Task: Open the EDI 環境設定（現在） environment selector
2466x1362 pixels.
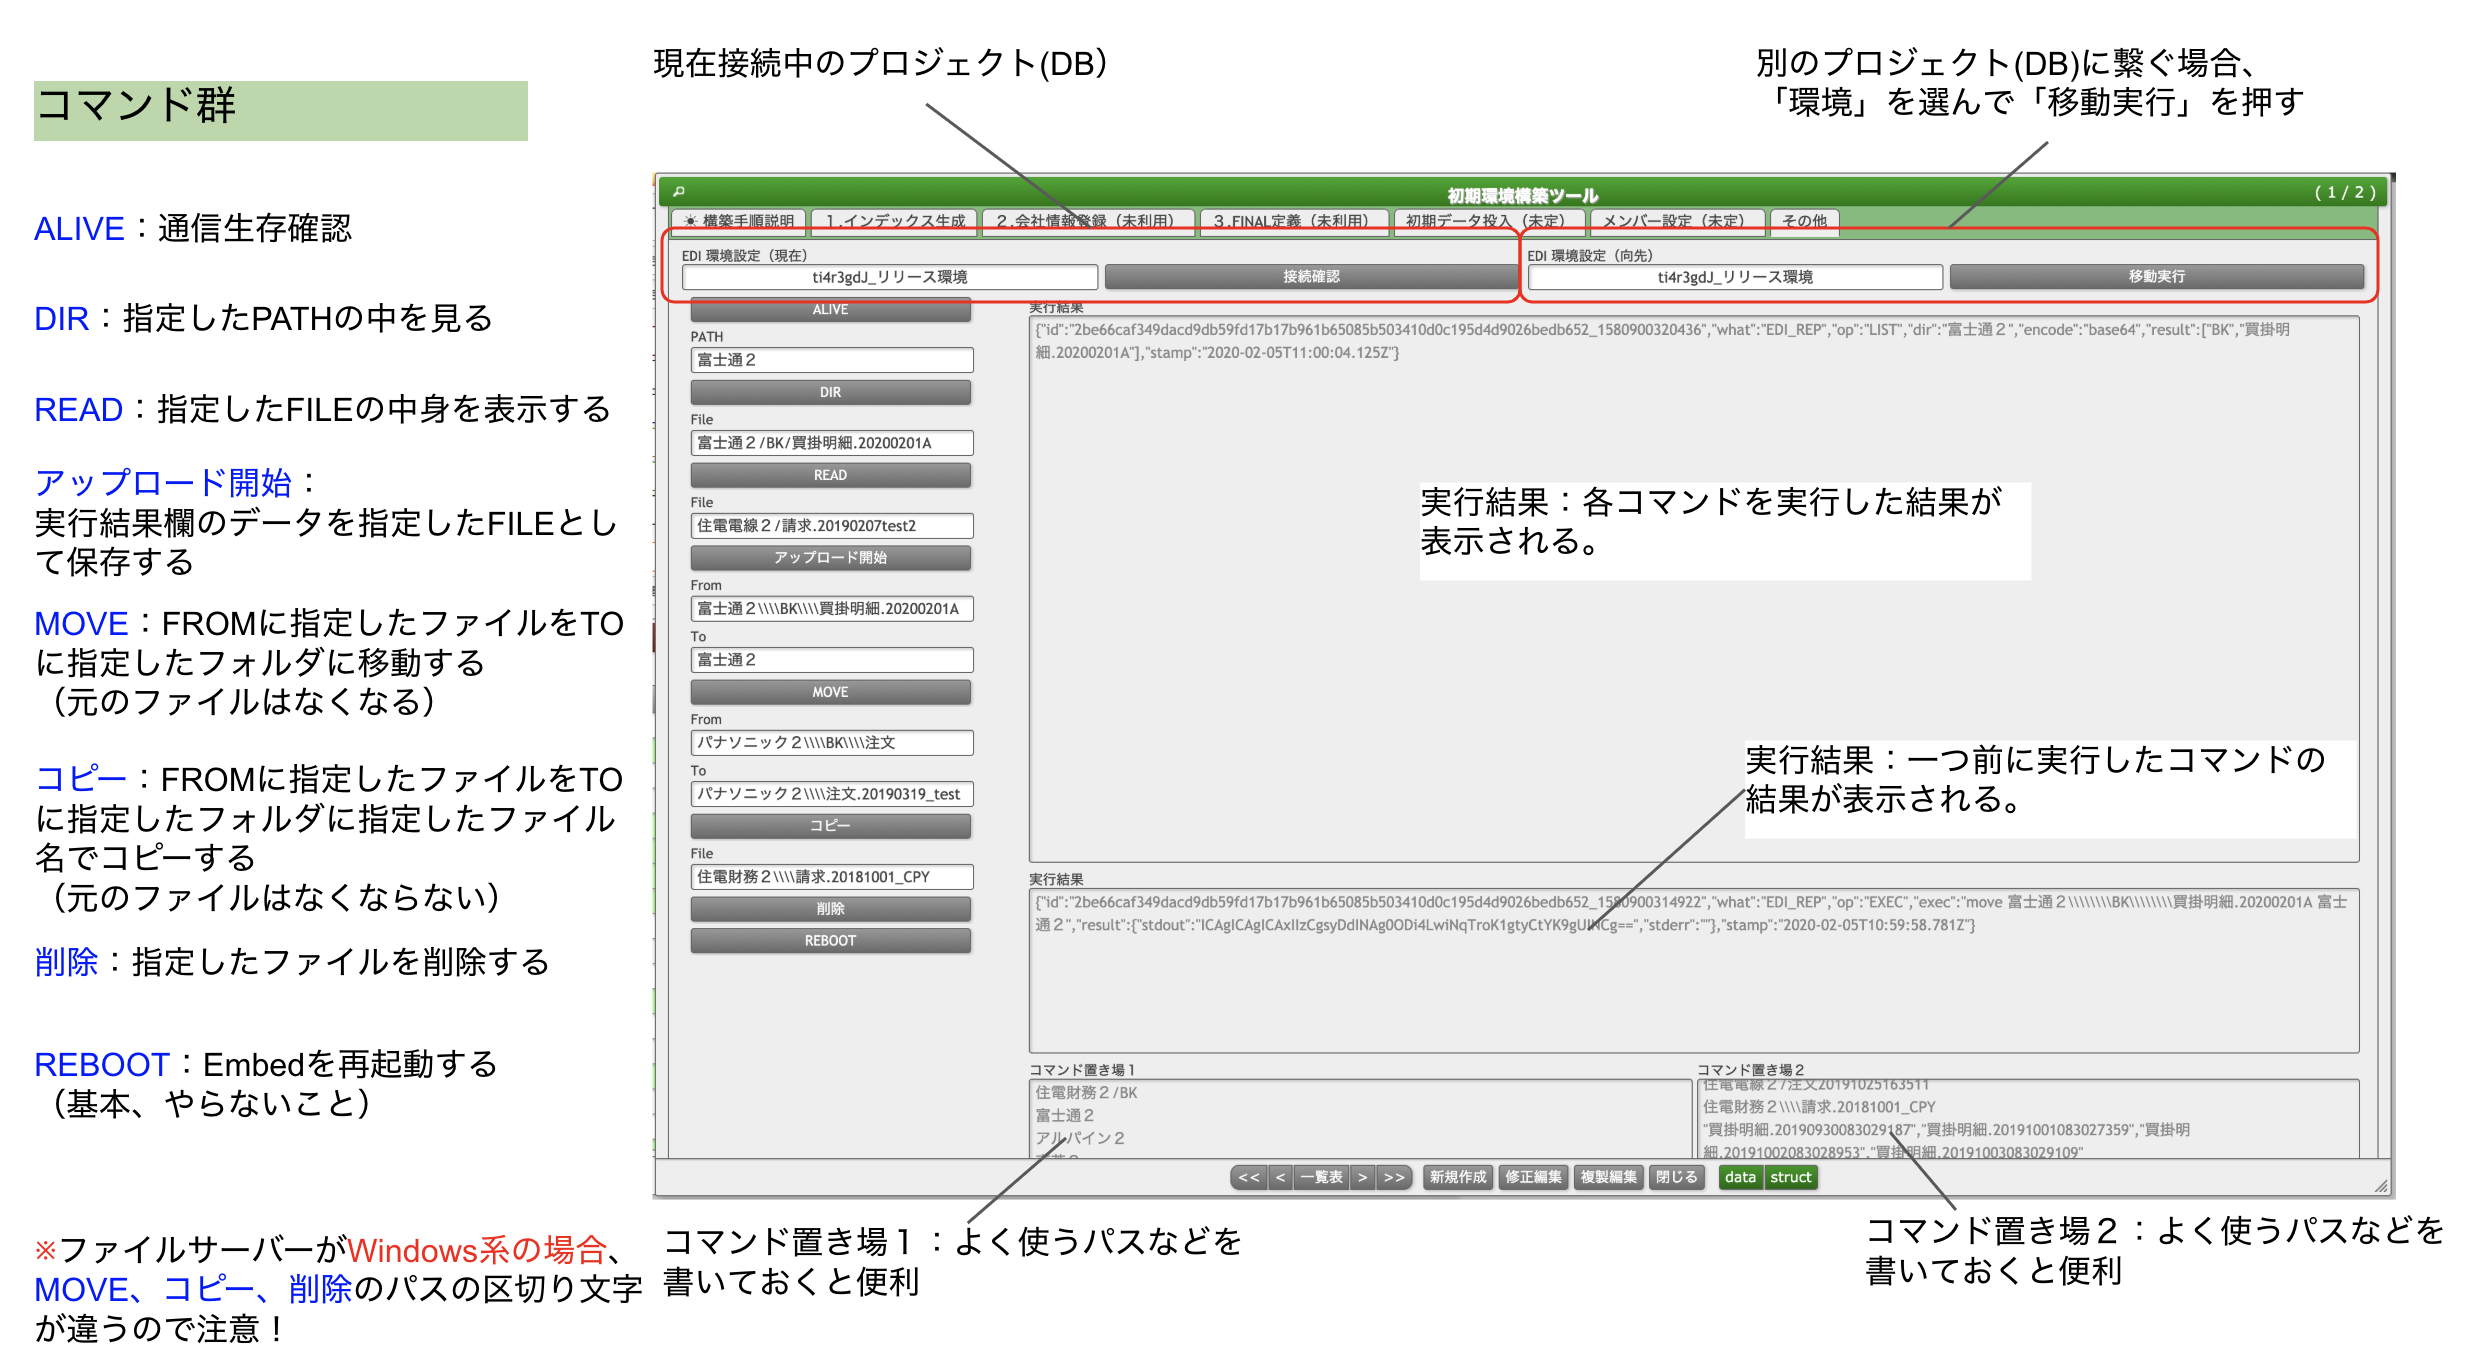Action: [889, 277]
